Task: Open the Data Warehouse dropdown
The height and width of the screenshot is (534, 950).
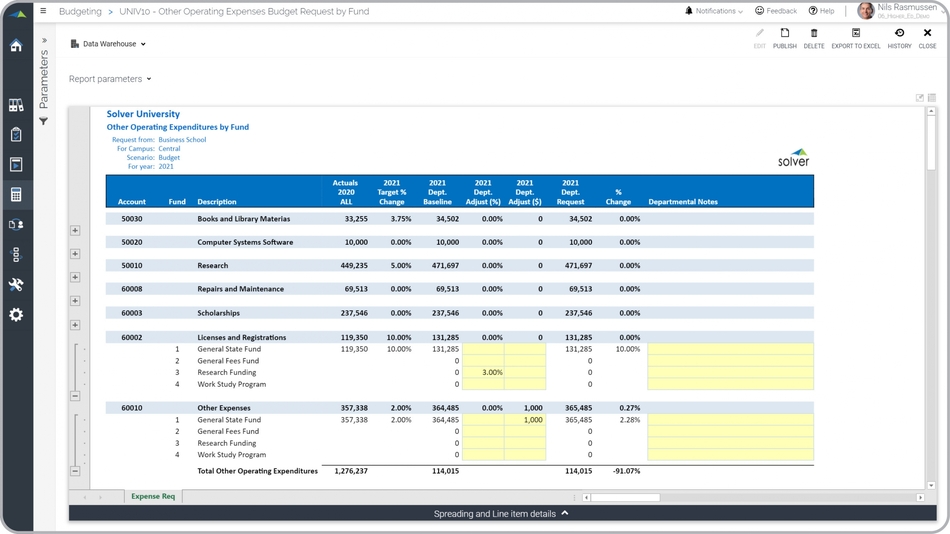Action: pos(109,44)
